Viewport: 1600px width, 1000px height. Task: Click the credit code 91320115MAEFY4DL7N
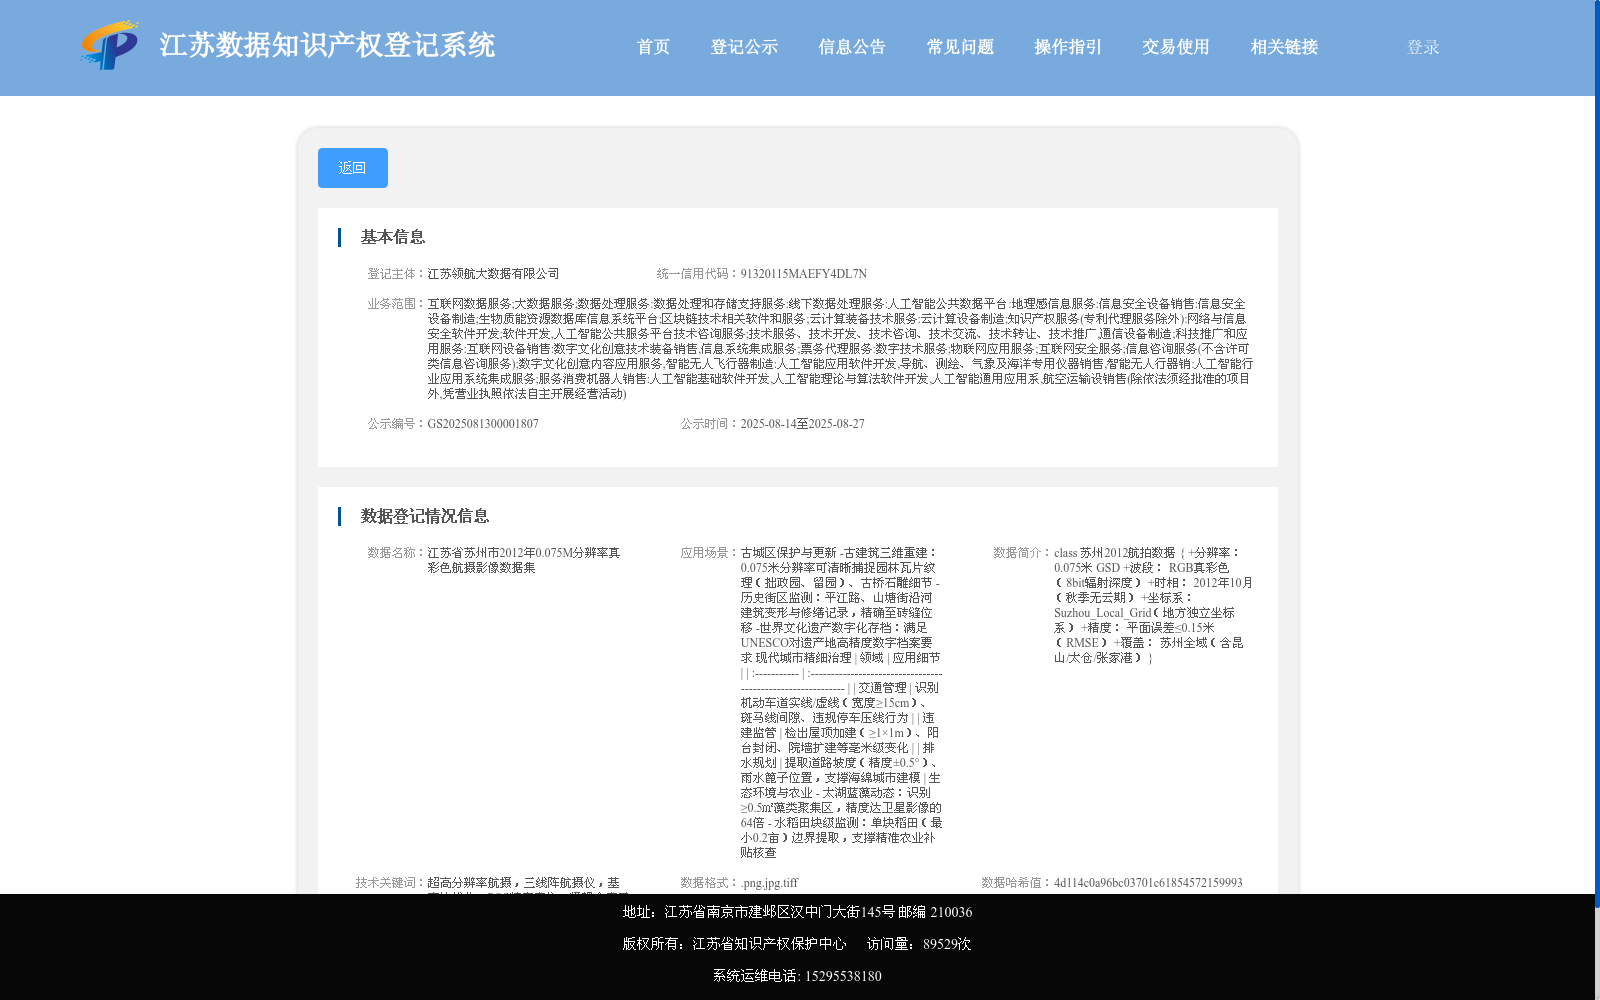point(803,274)
